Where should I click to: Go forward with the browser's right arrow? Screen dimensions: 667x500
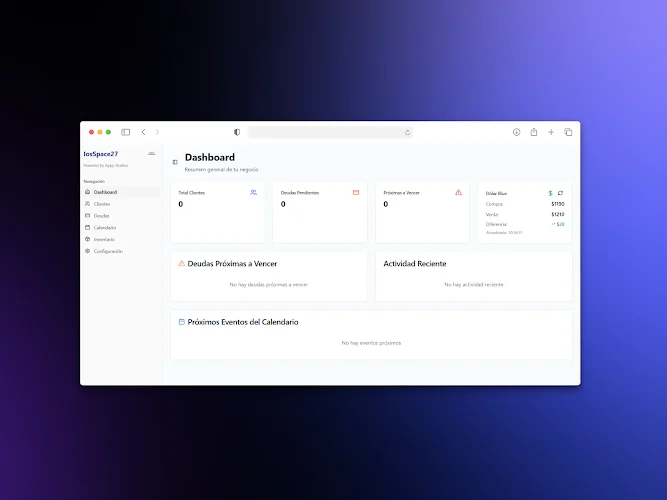(x=157, y=132)
